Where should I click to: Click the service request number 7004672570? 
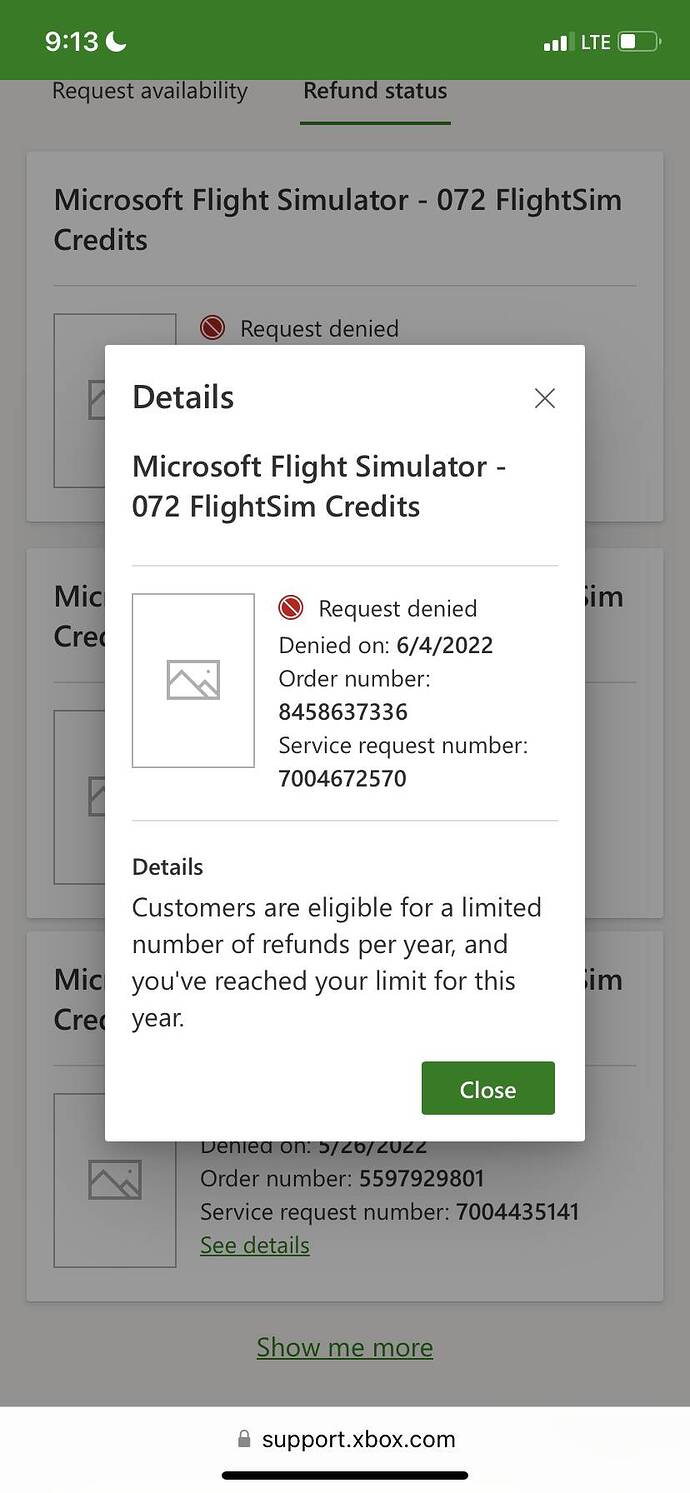click(342, 778)
